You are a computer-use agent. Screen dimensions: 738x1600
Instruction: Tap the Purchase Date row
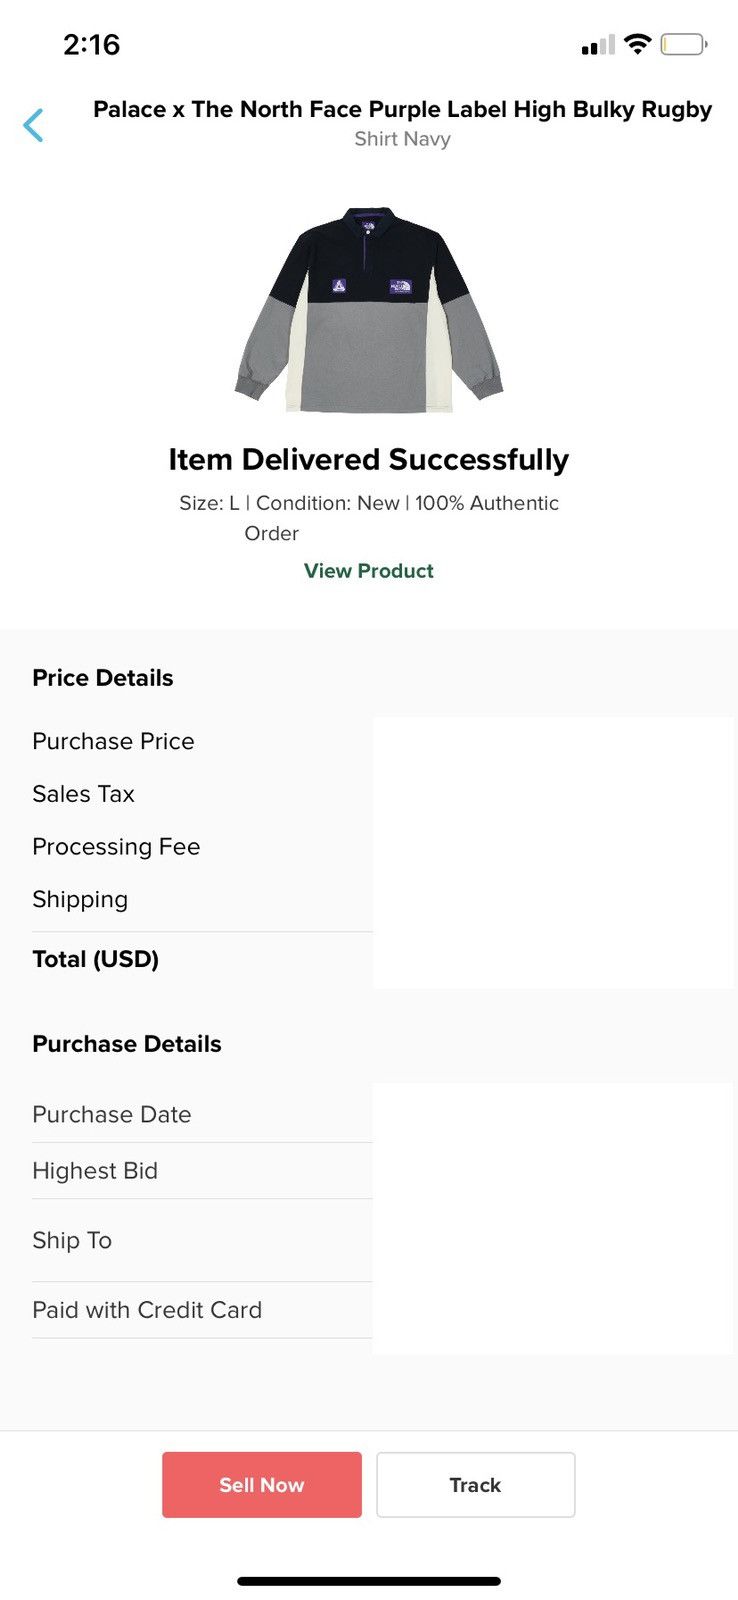point(383,1114)
